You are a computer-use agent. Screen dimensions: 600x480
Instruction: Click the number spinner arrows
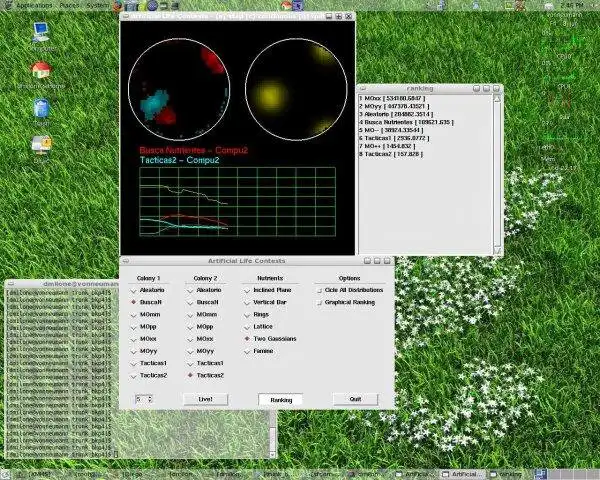coord(150,399)
